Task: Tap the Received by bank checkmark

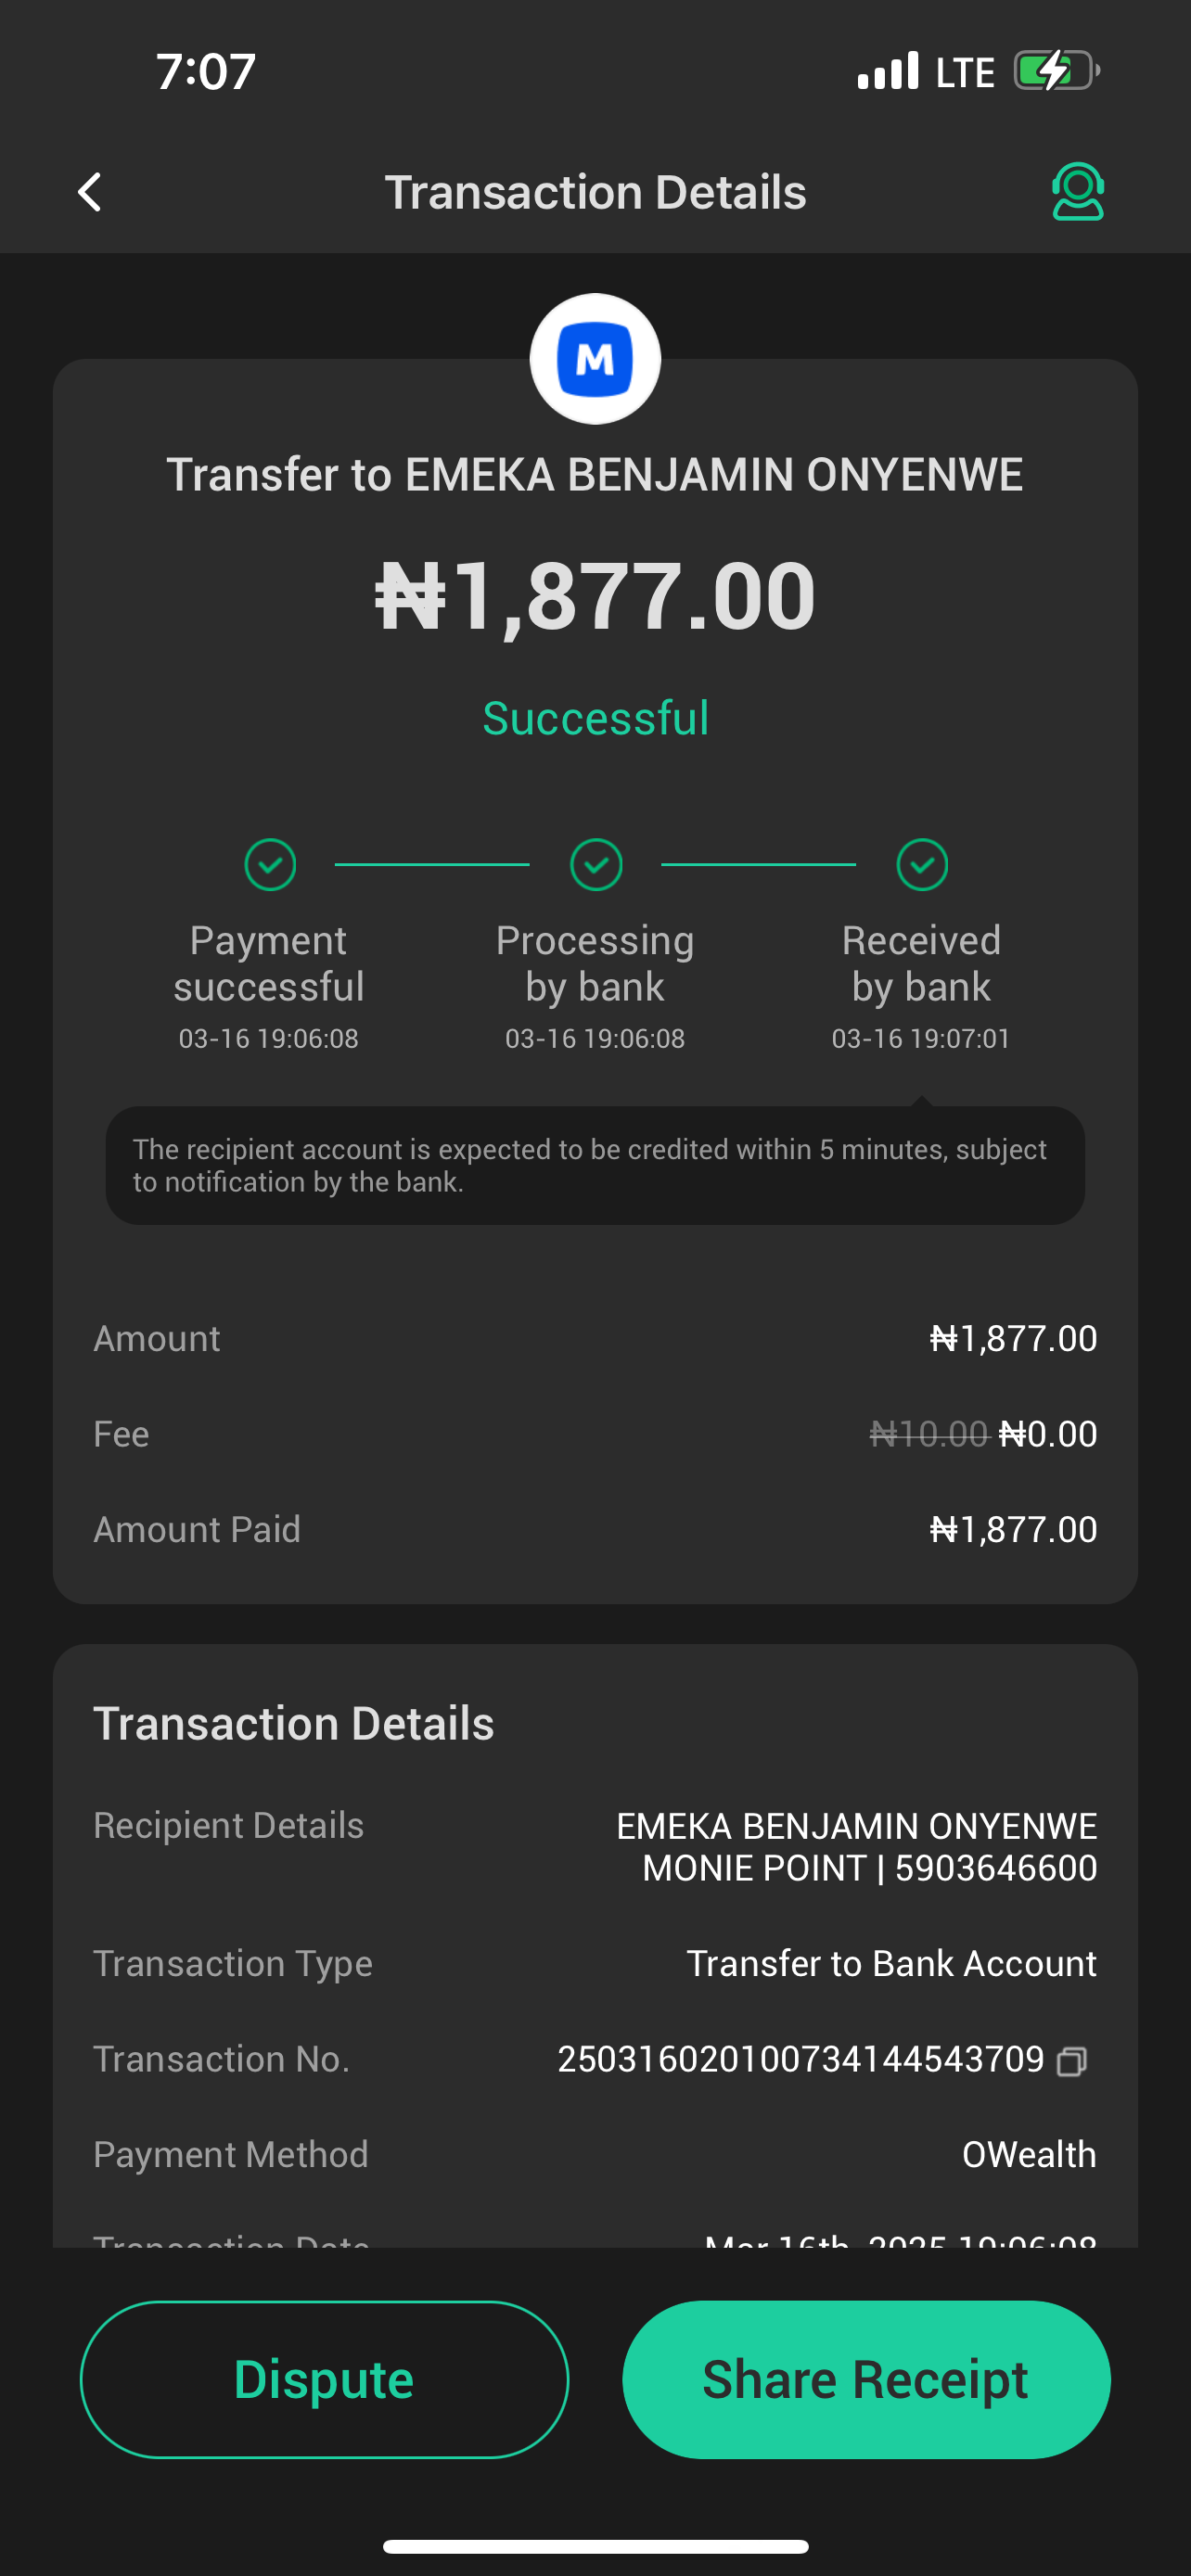Action: click(922, 864)
